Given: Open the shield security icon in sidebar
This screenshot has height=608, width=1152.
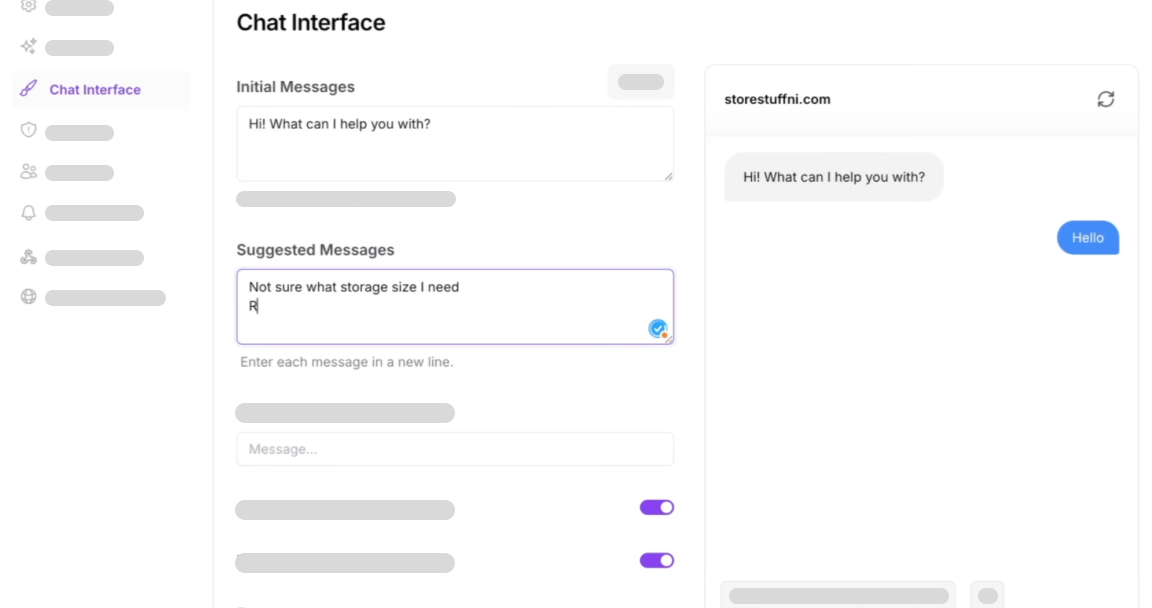Looking at the screenshot, I should 28,131.
